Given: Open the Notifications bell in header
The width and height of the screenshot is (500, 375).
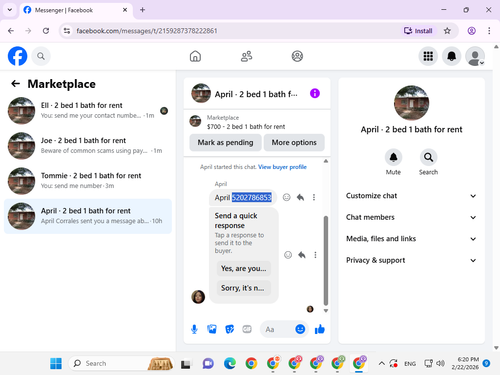Looking at the screenshot, I should [x=451, y=56].
